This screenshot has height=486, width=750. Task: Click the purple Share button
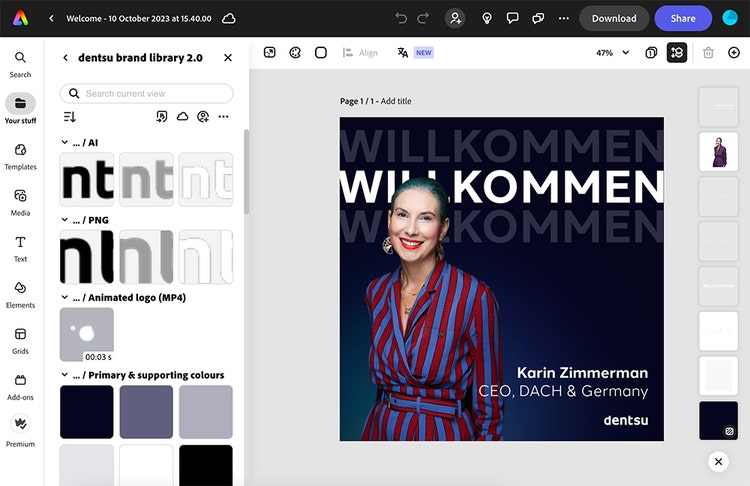click(x=683, y=18)
